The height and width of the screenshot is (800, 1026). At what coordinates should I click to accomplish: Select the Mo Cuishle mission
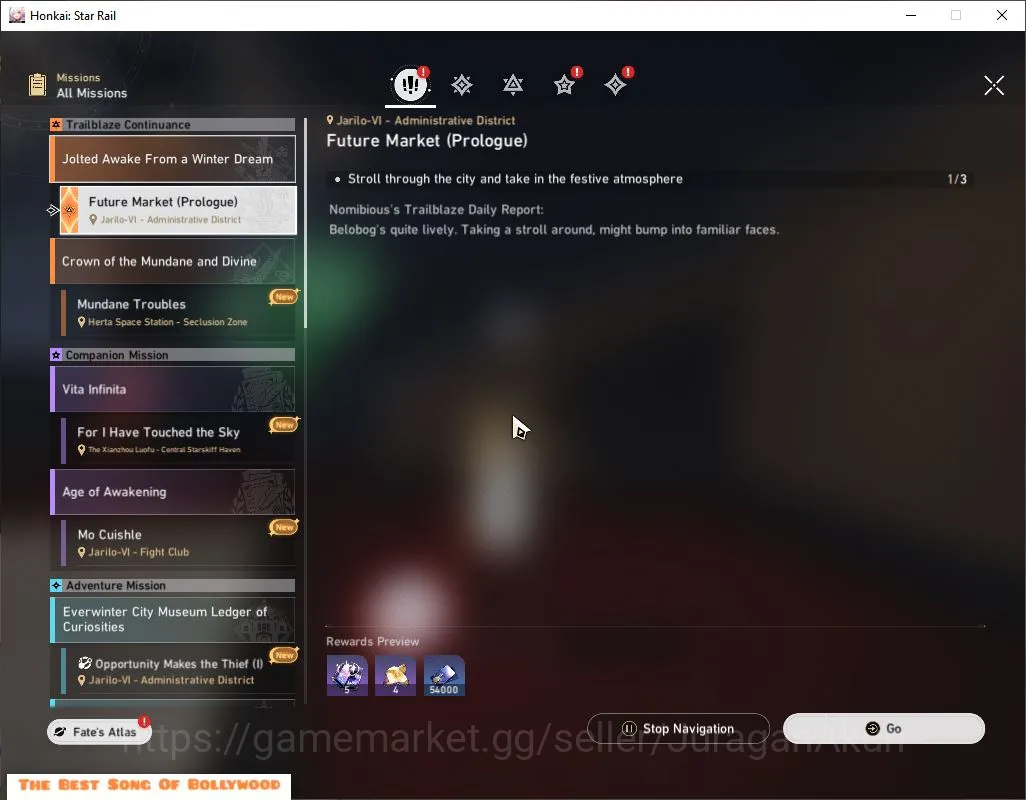pos(178,542)
